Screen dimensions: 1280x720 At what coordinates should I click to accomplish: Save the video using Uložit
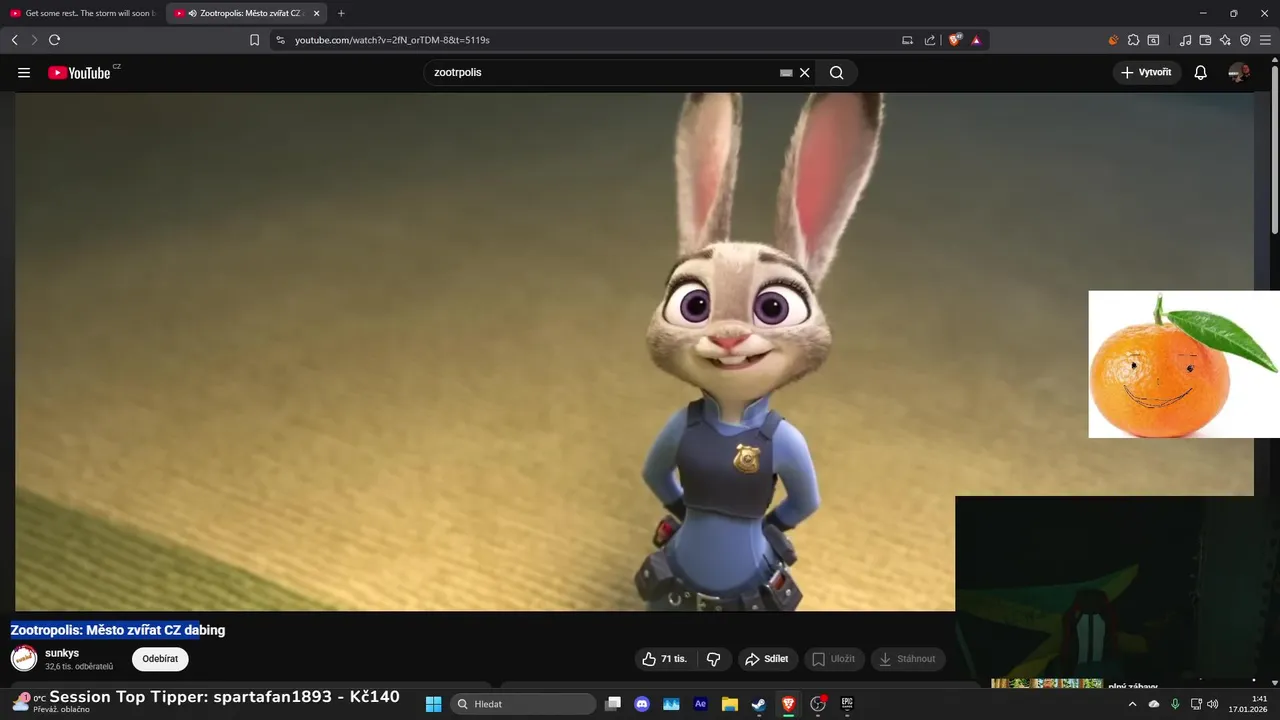(x=833, y=659)
